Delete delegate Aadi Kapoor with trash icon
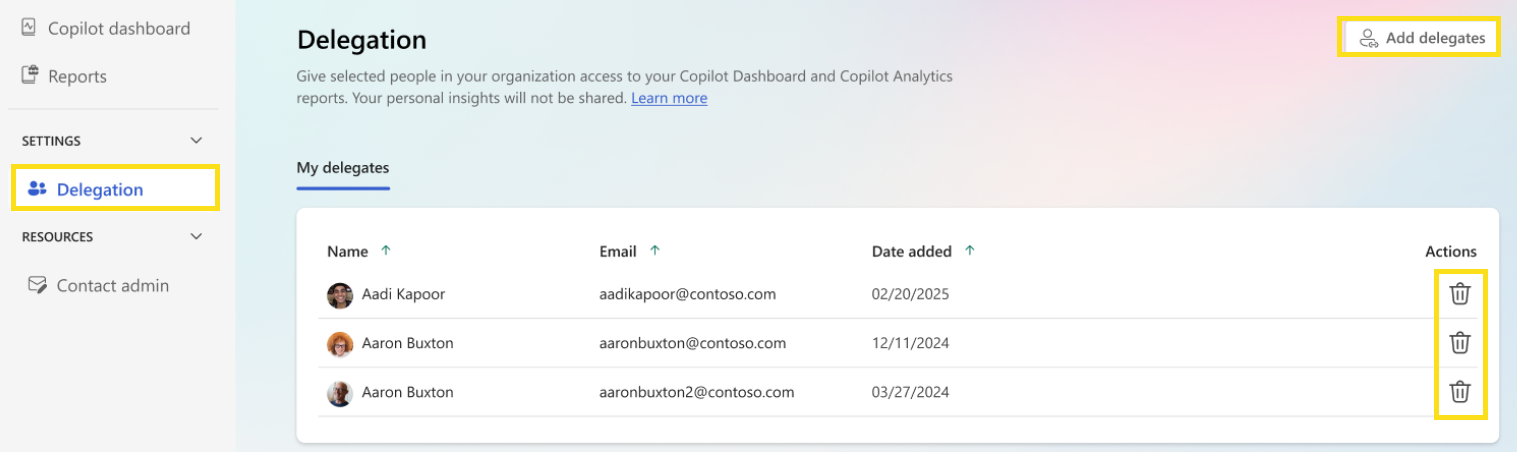The height and width of the screenshot is (452, 1517). pos(1460,294)
